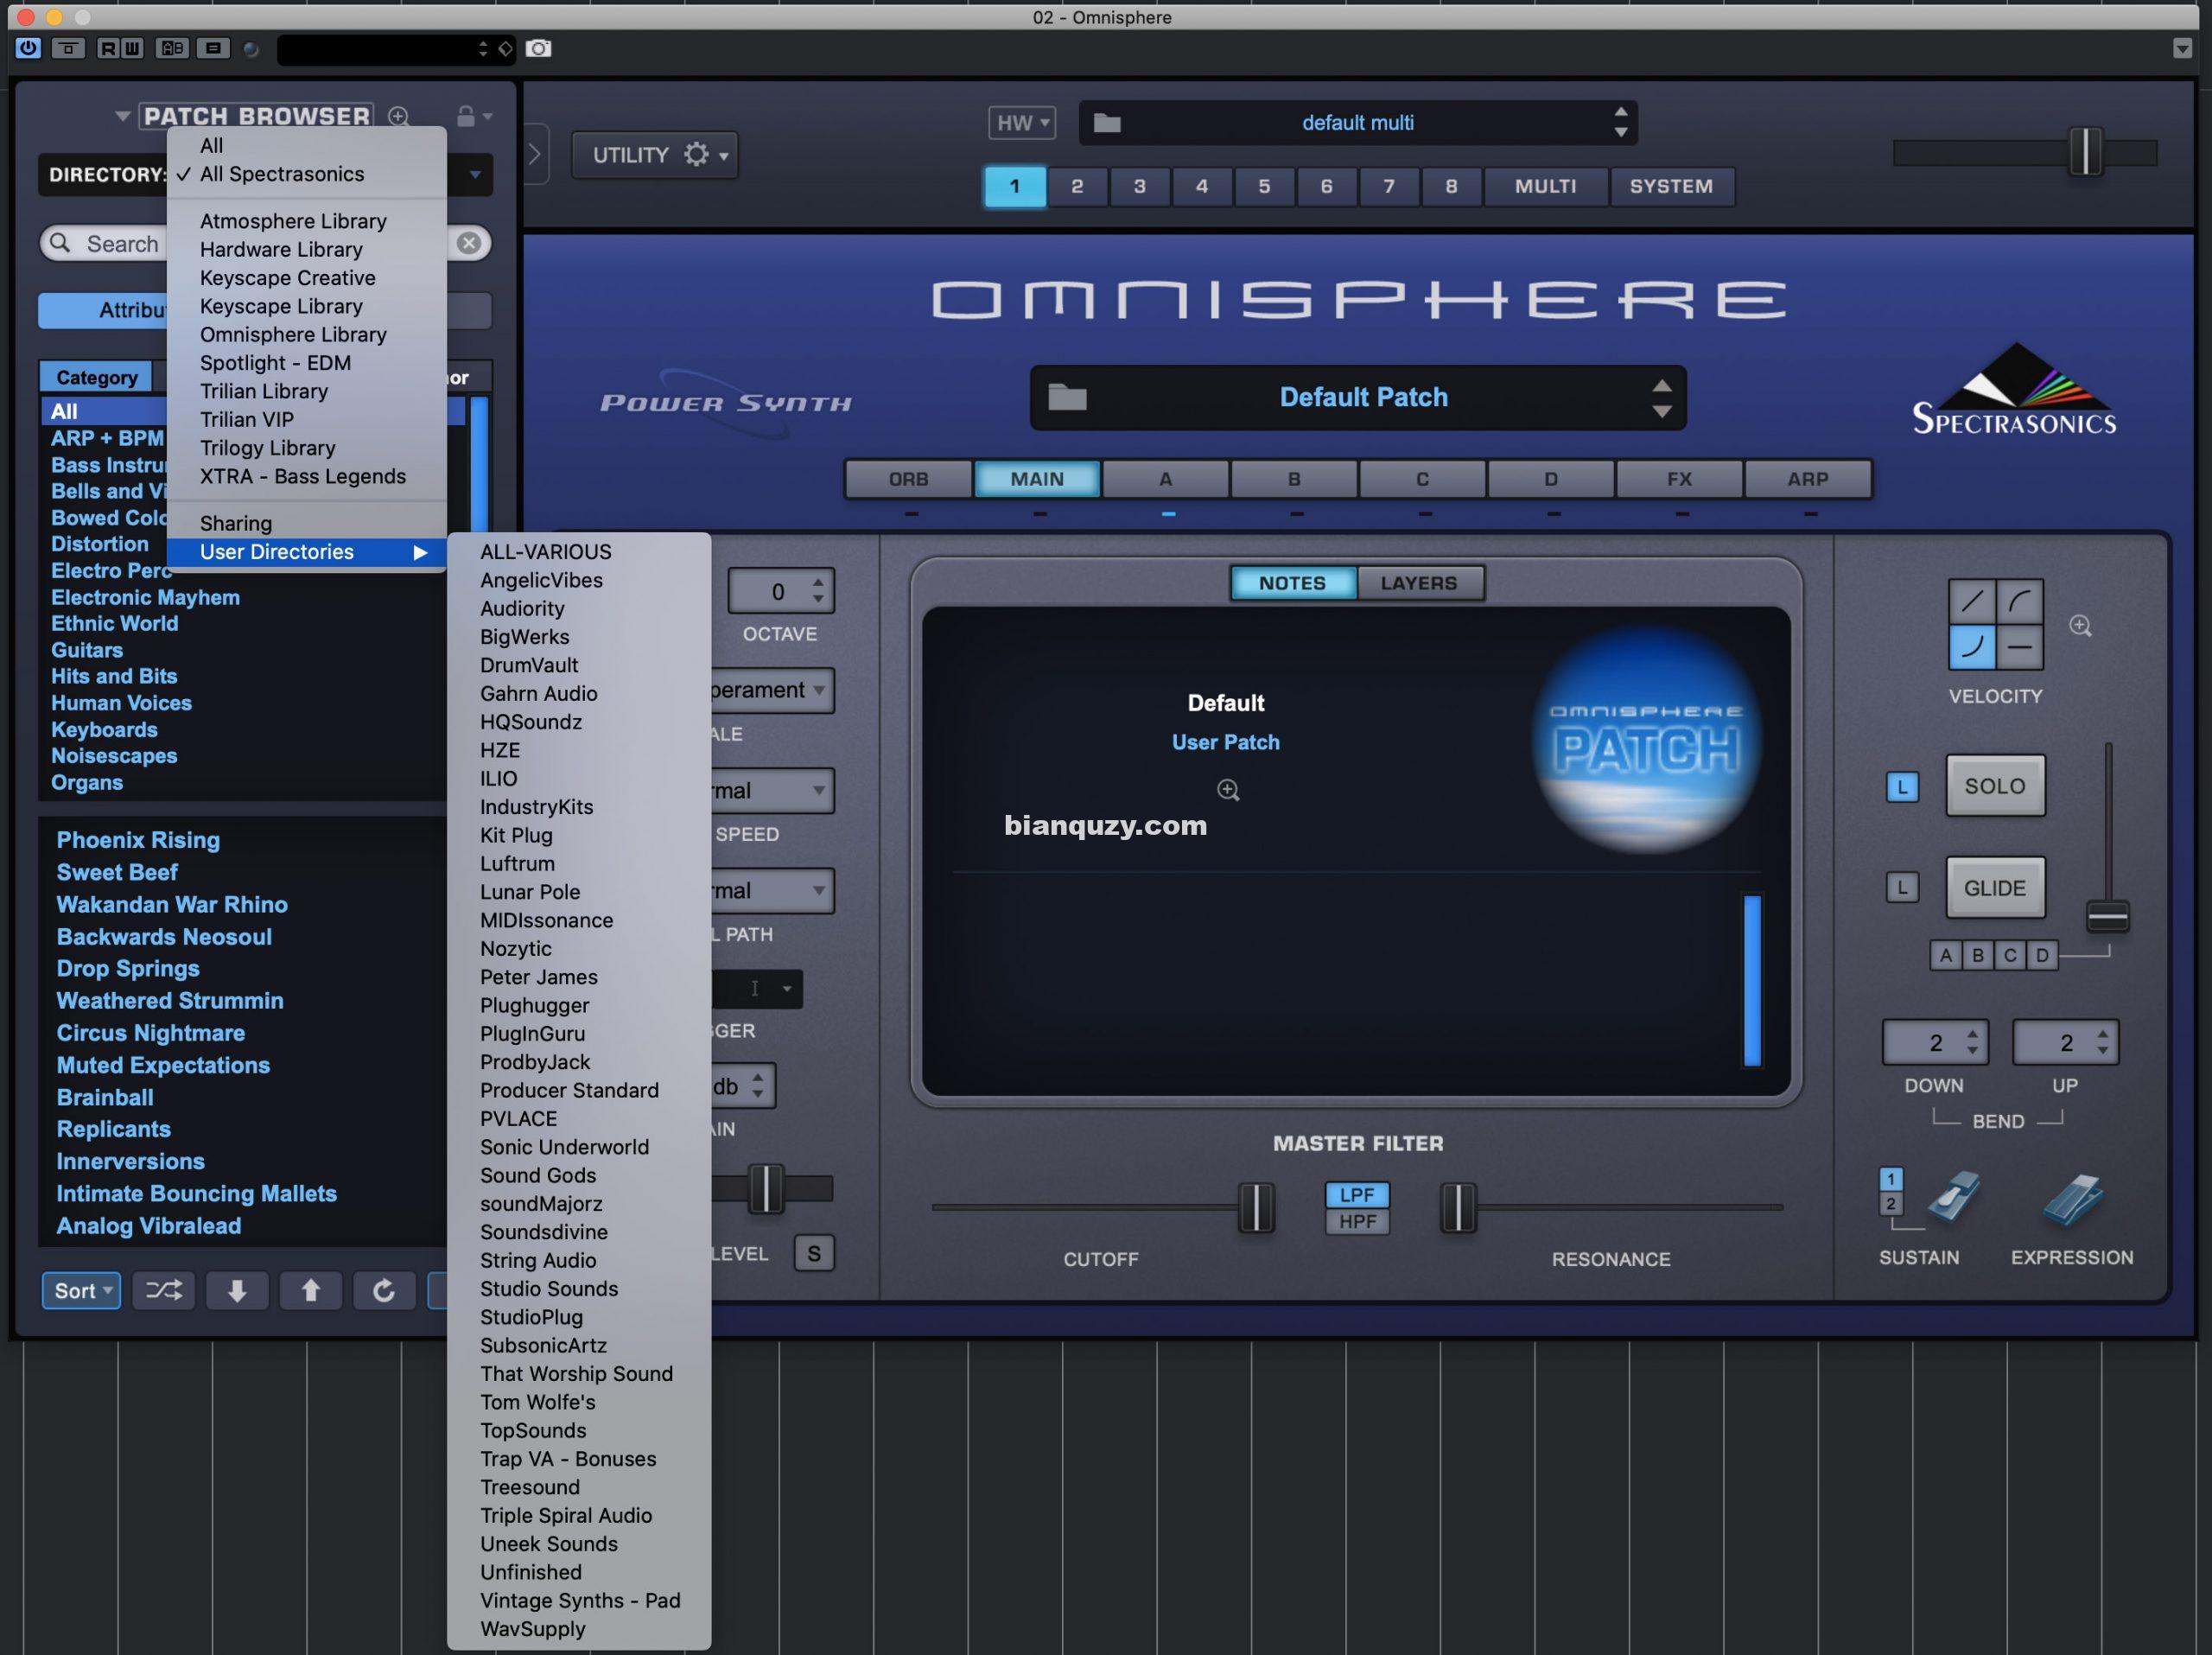Select the HPF filter type
The width and height of the screenshot is (2212, 1655).
point(1357,1221)
